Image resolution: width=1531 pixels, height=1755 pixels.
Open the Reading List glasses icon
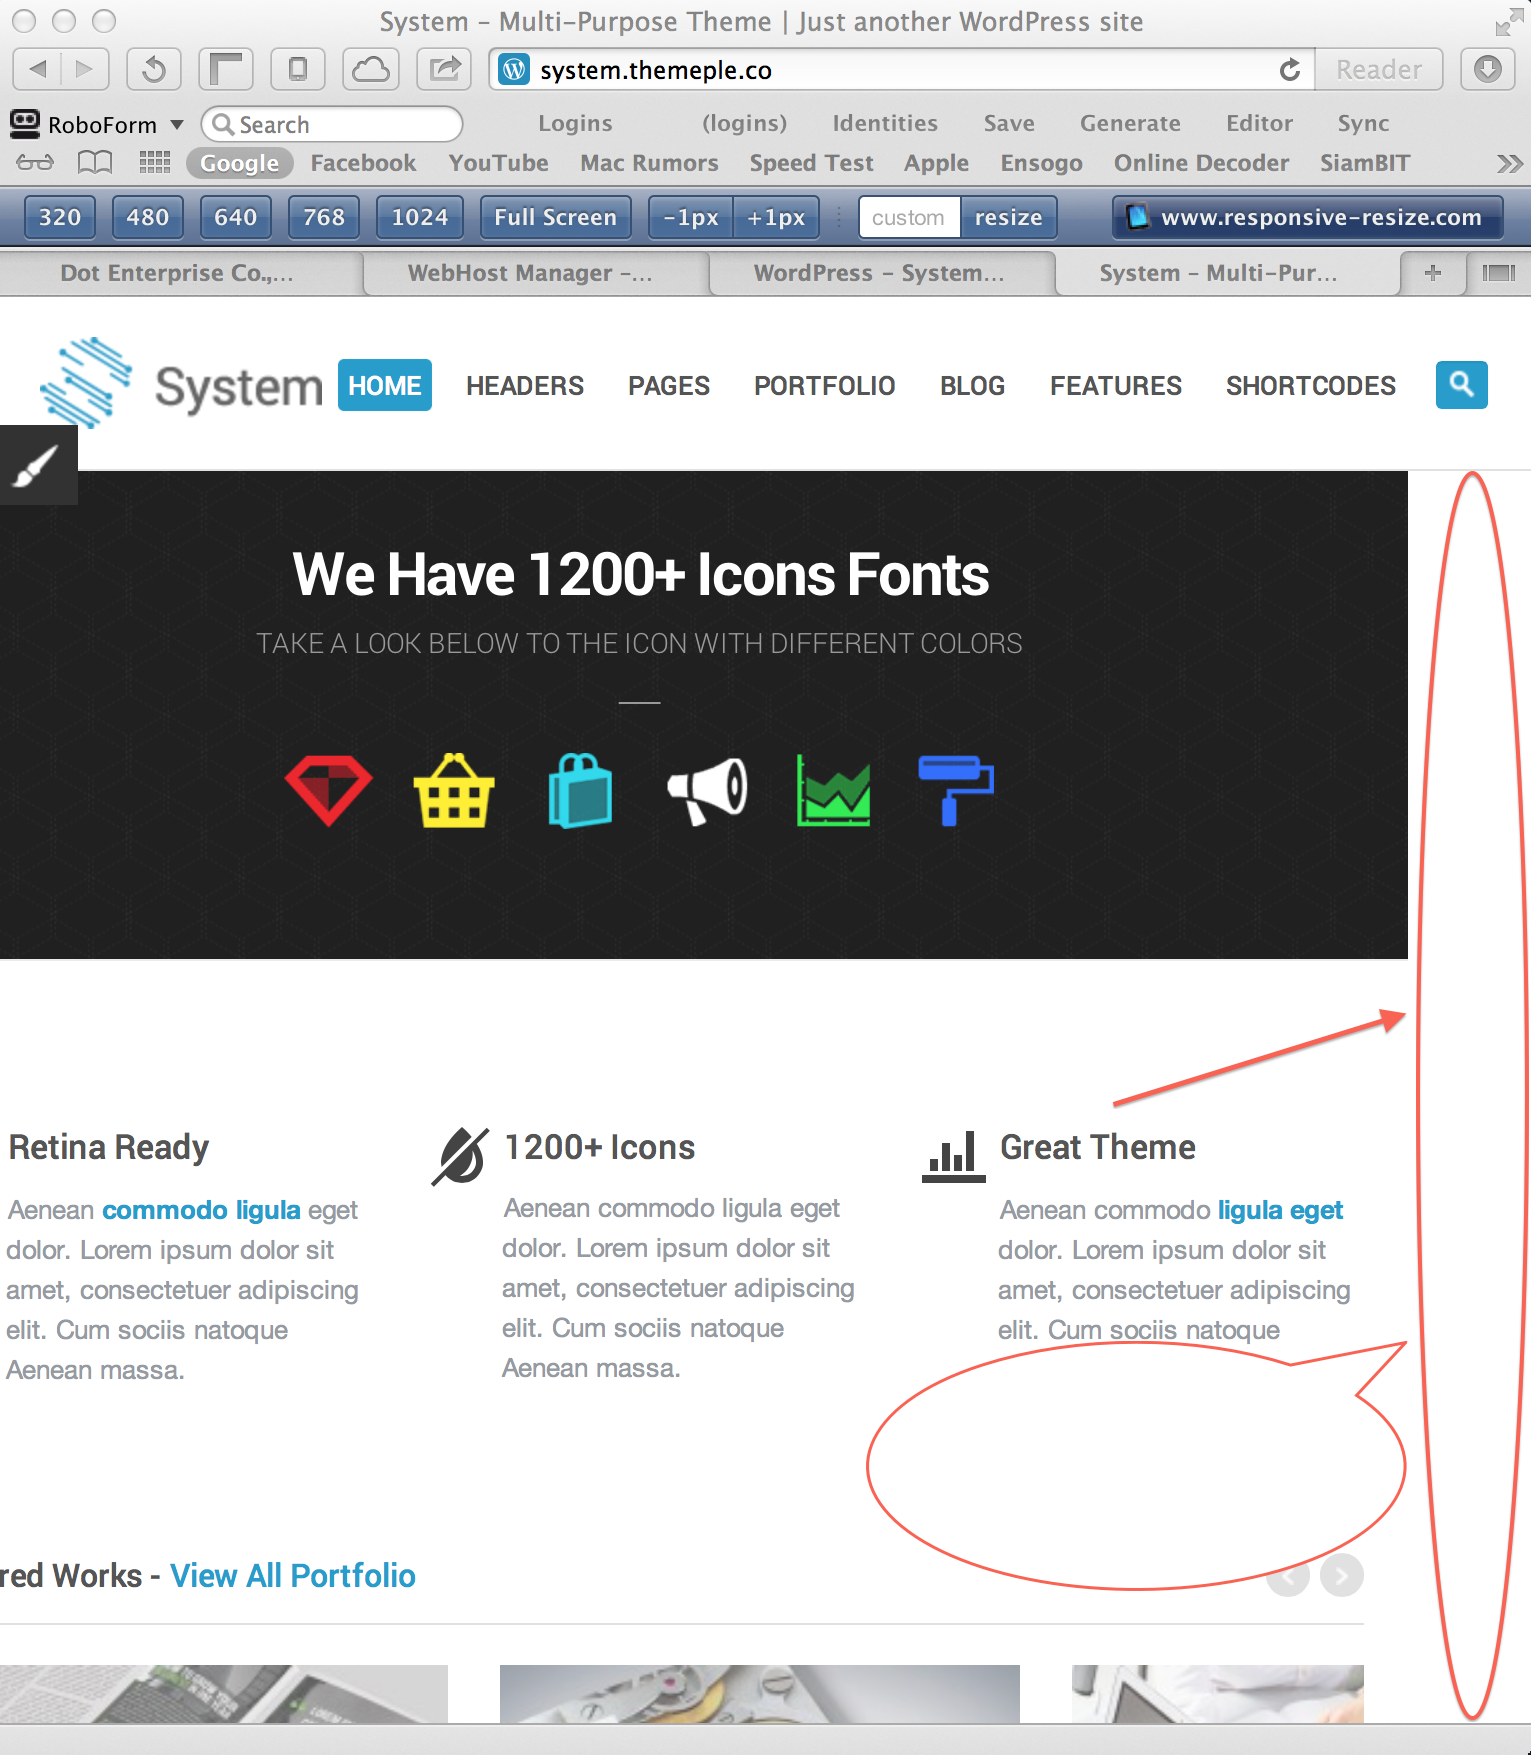pos(35,162)
